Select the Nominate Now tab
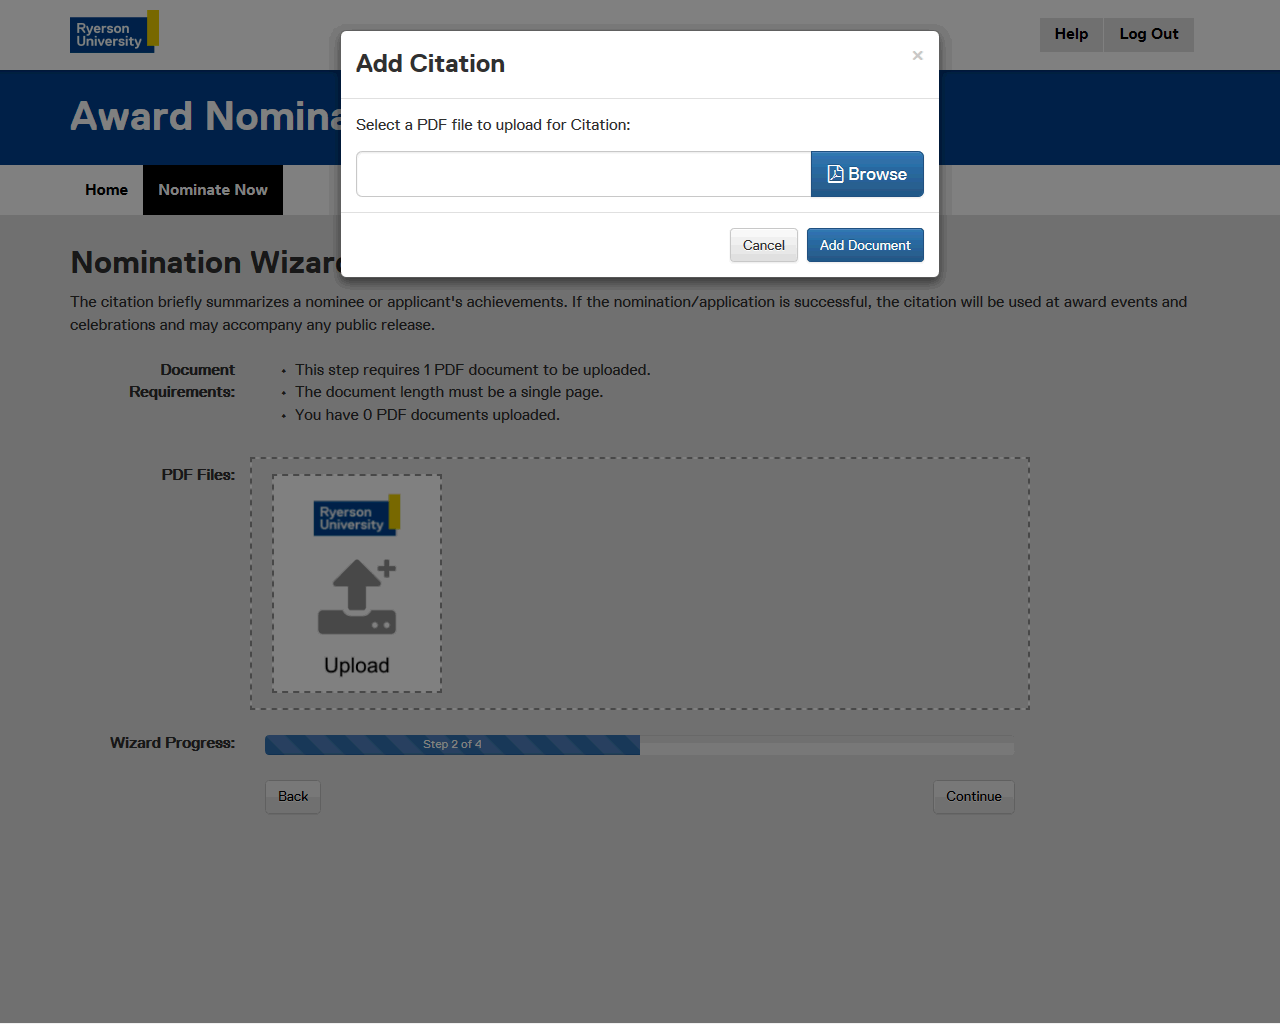Viewport: 1280px width, 1024px height. (213, 190)
